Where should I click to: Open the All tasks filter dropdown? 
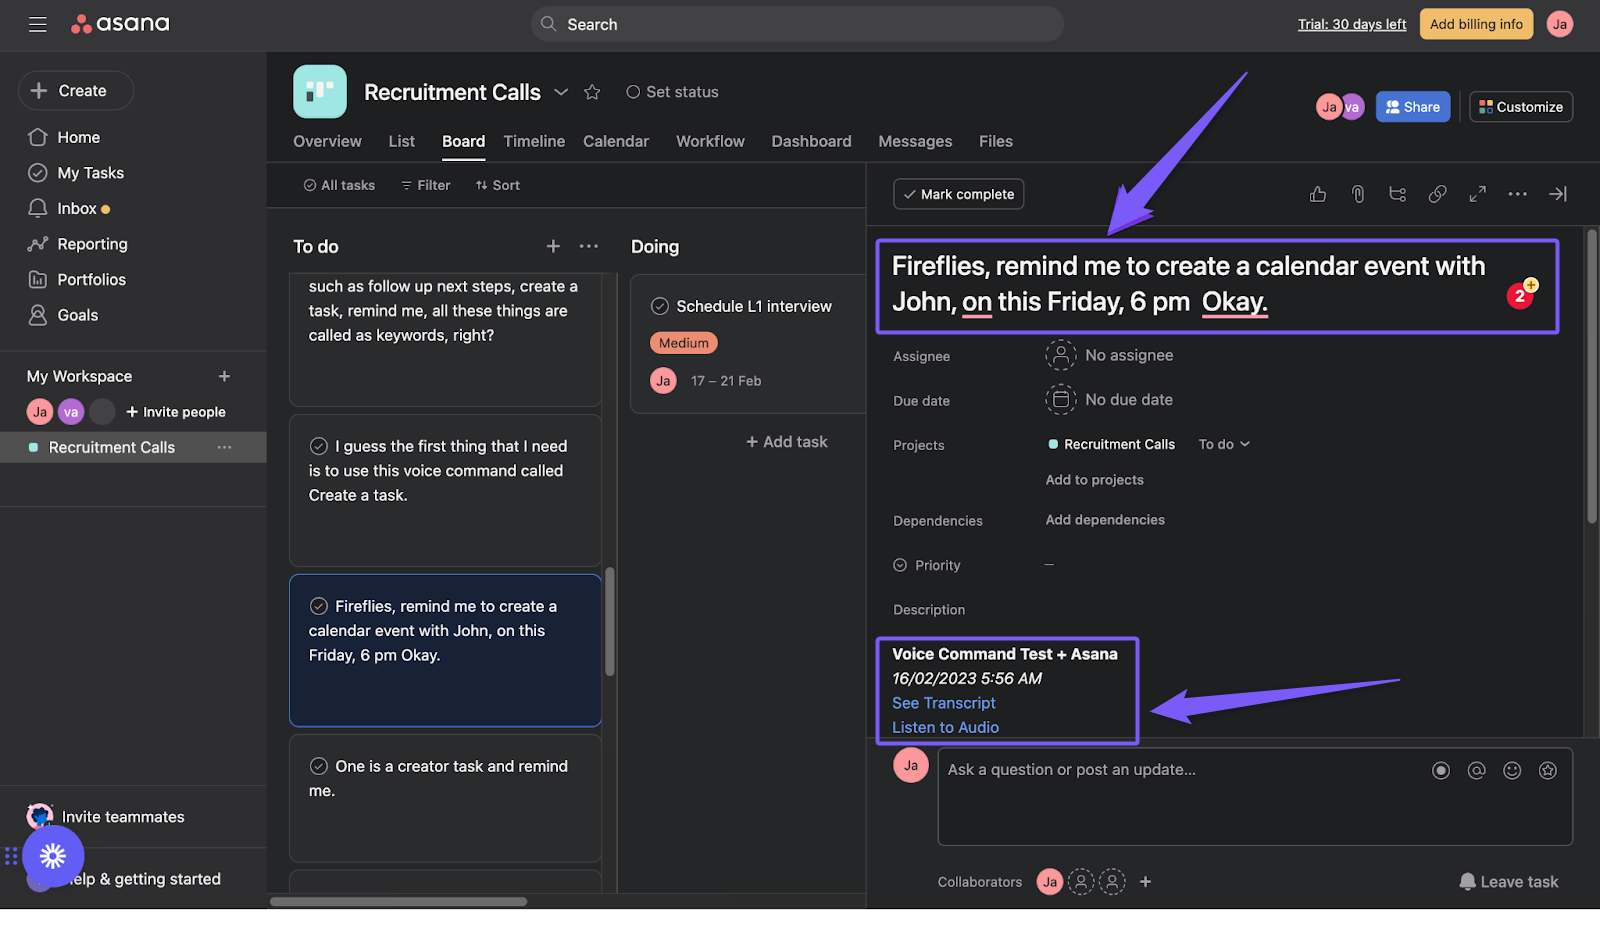(x=339, y=185)
